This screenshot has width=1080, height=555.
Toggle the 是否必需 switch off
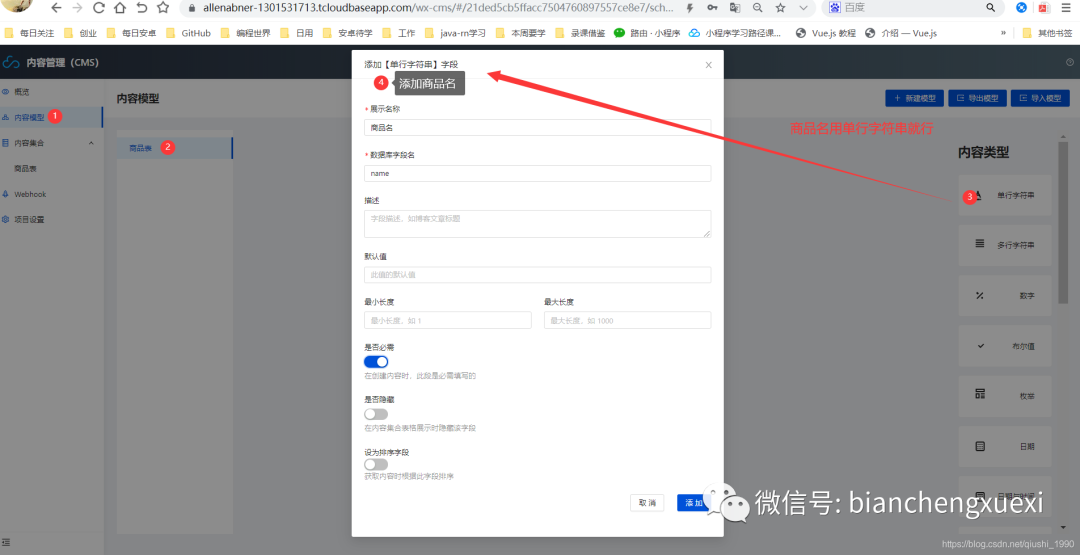click(376, 362)
